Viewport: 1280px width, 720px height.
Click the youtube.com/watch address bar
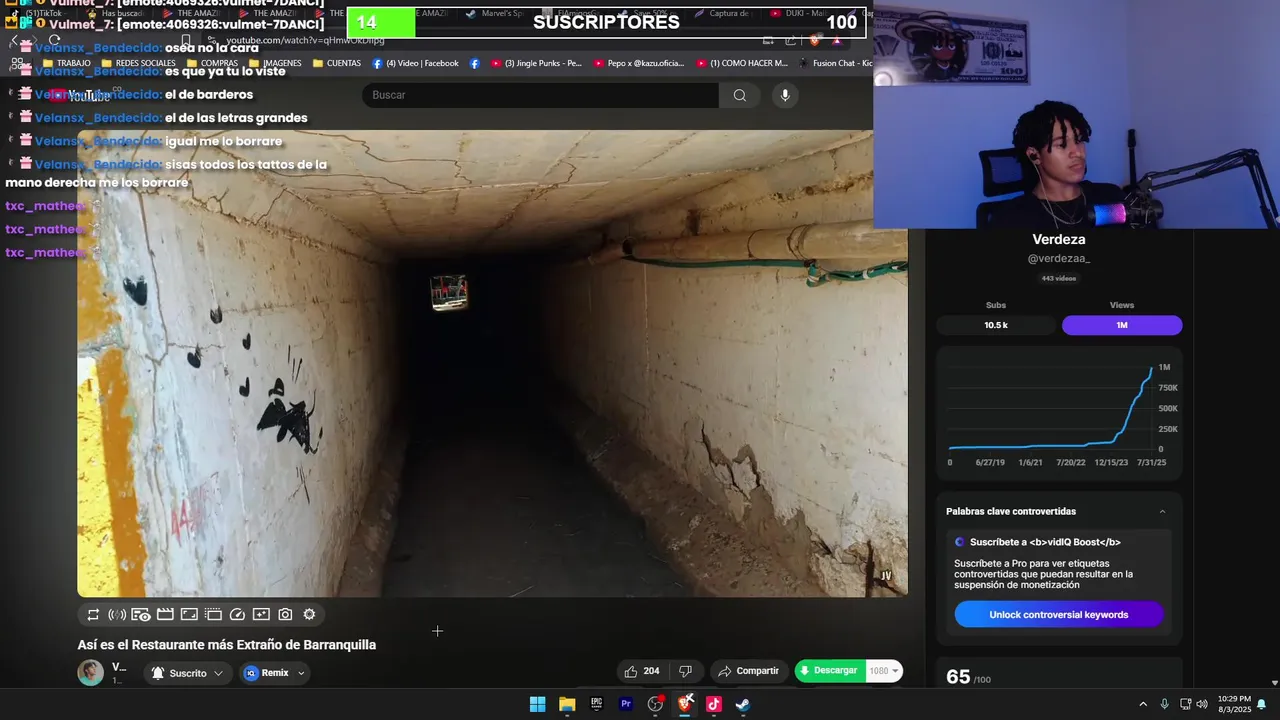click(x=305, y=40)
